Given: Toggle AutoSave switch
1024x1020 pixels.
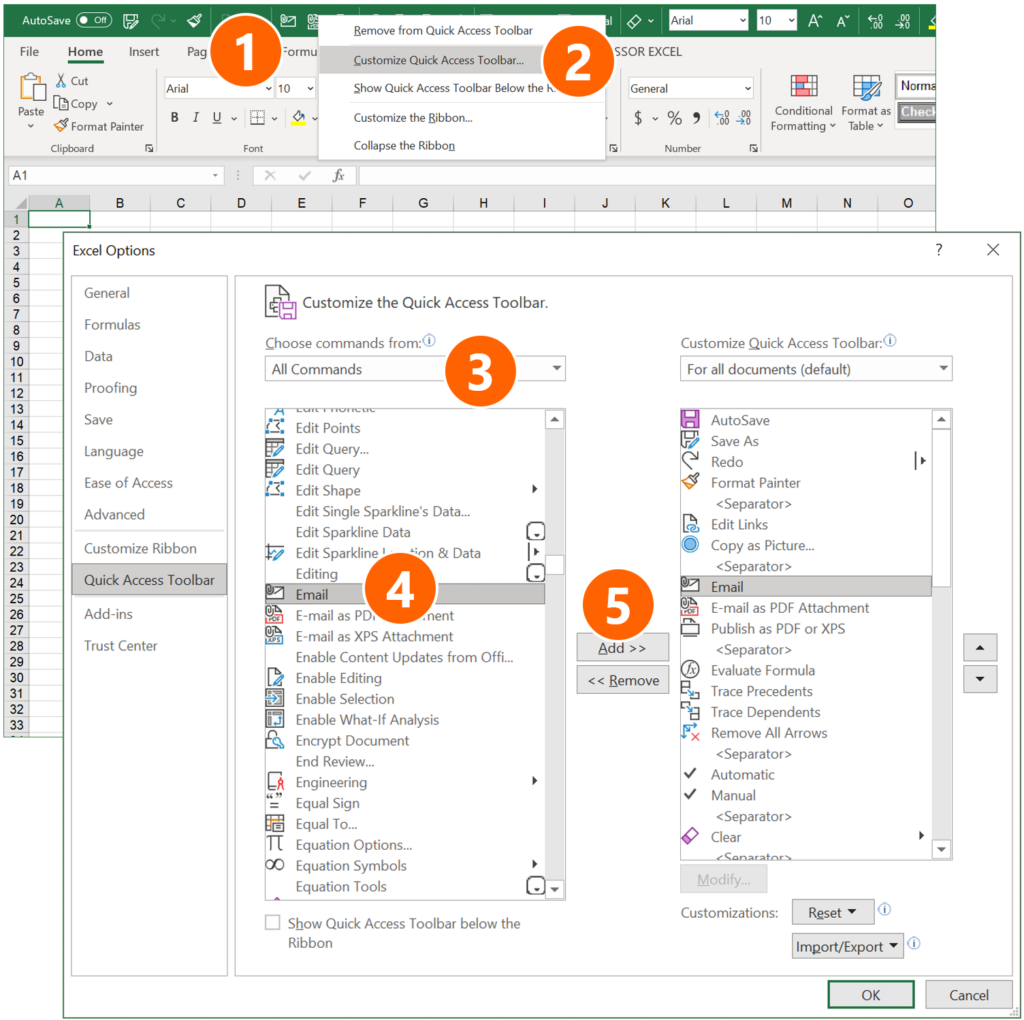Looking at the screenshot, I should [x=93, y=20].
